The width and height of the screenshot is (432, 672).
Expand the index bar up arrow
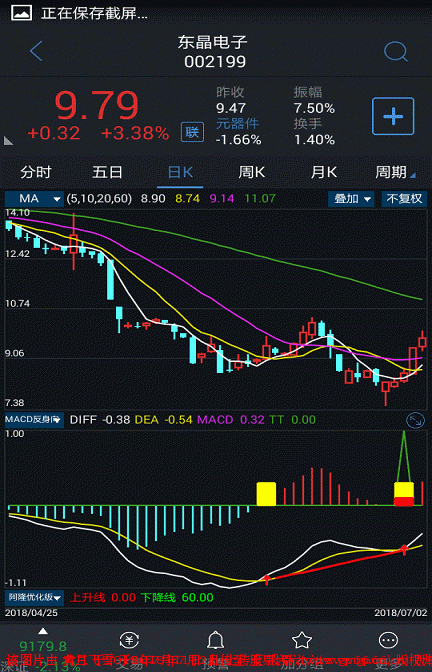point(42,631)
